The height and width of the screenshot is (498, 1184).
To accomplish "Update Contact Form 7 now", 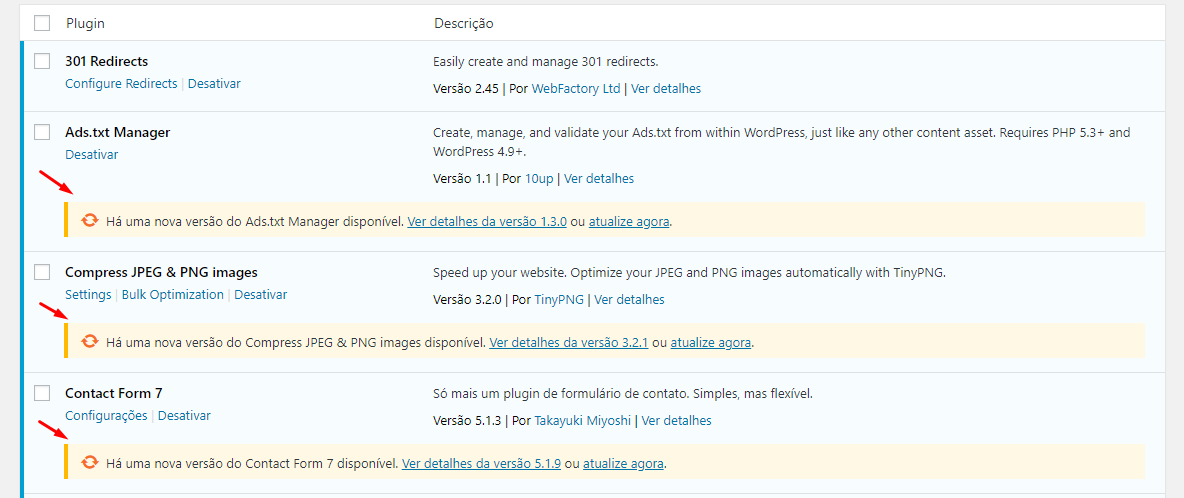I will point(624,463).
